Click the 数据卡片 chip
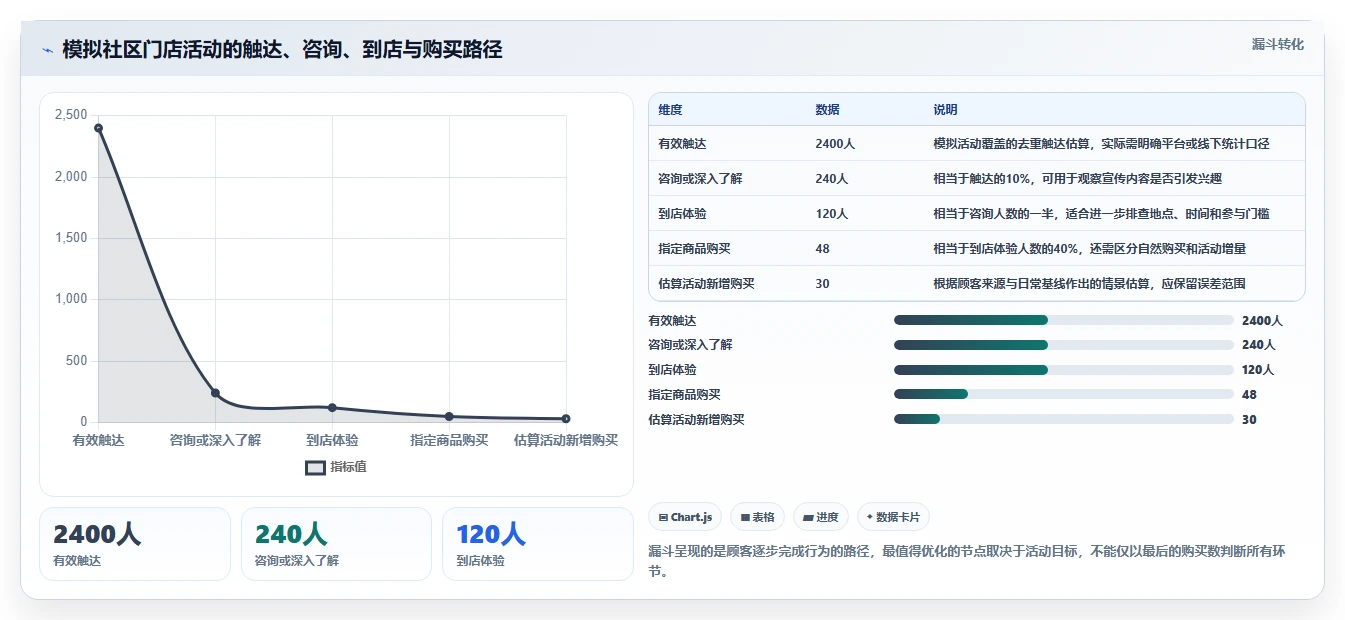 tap(893, 517)
